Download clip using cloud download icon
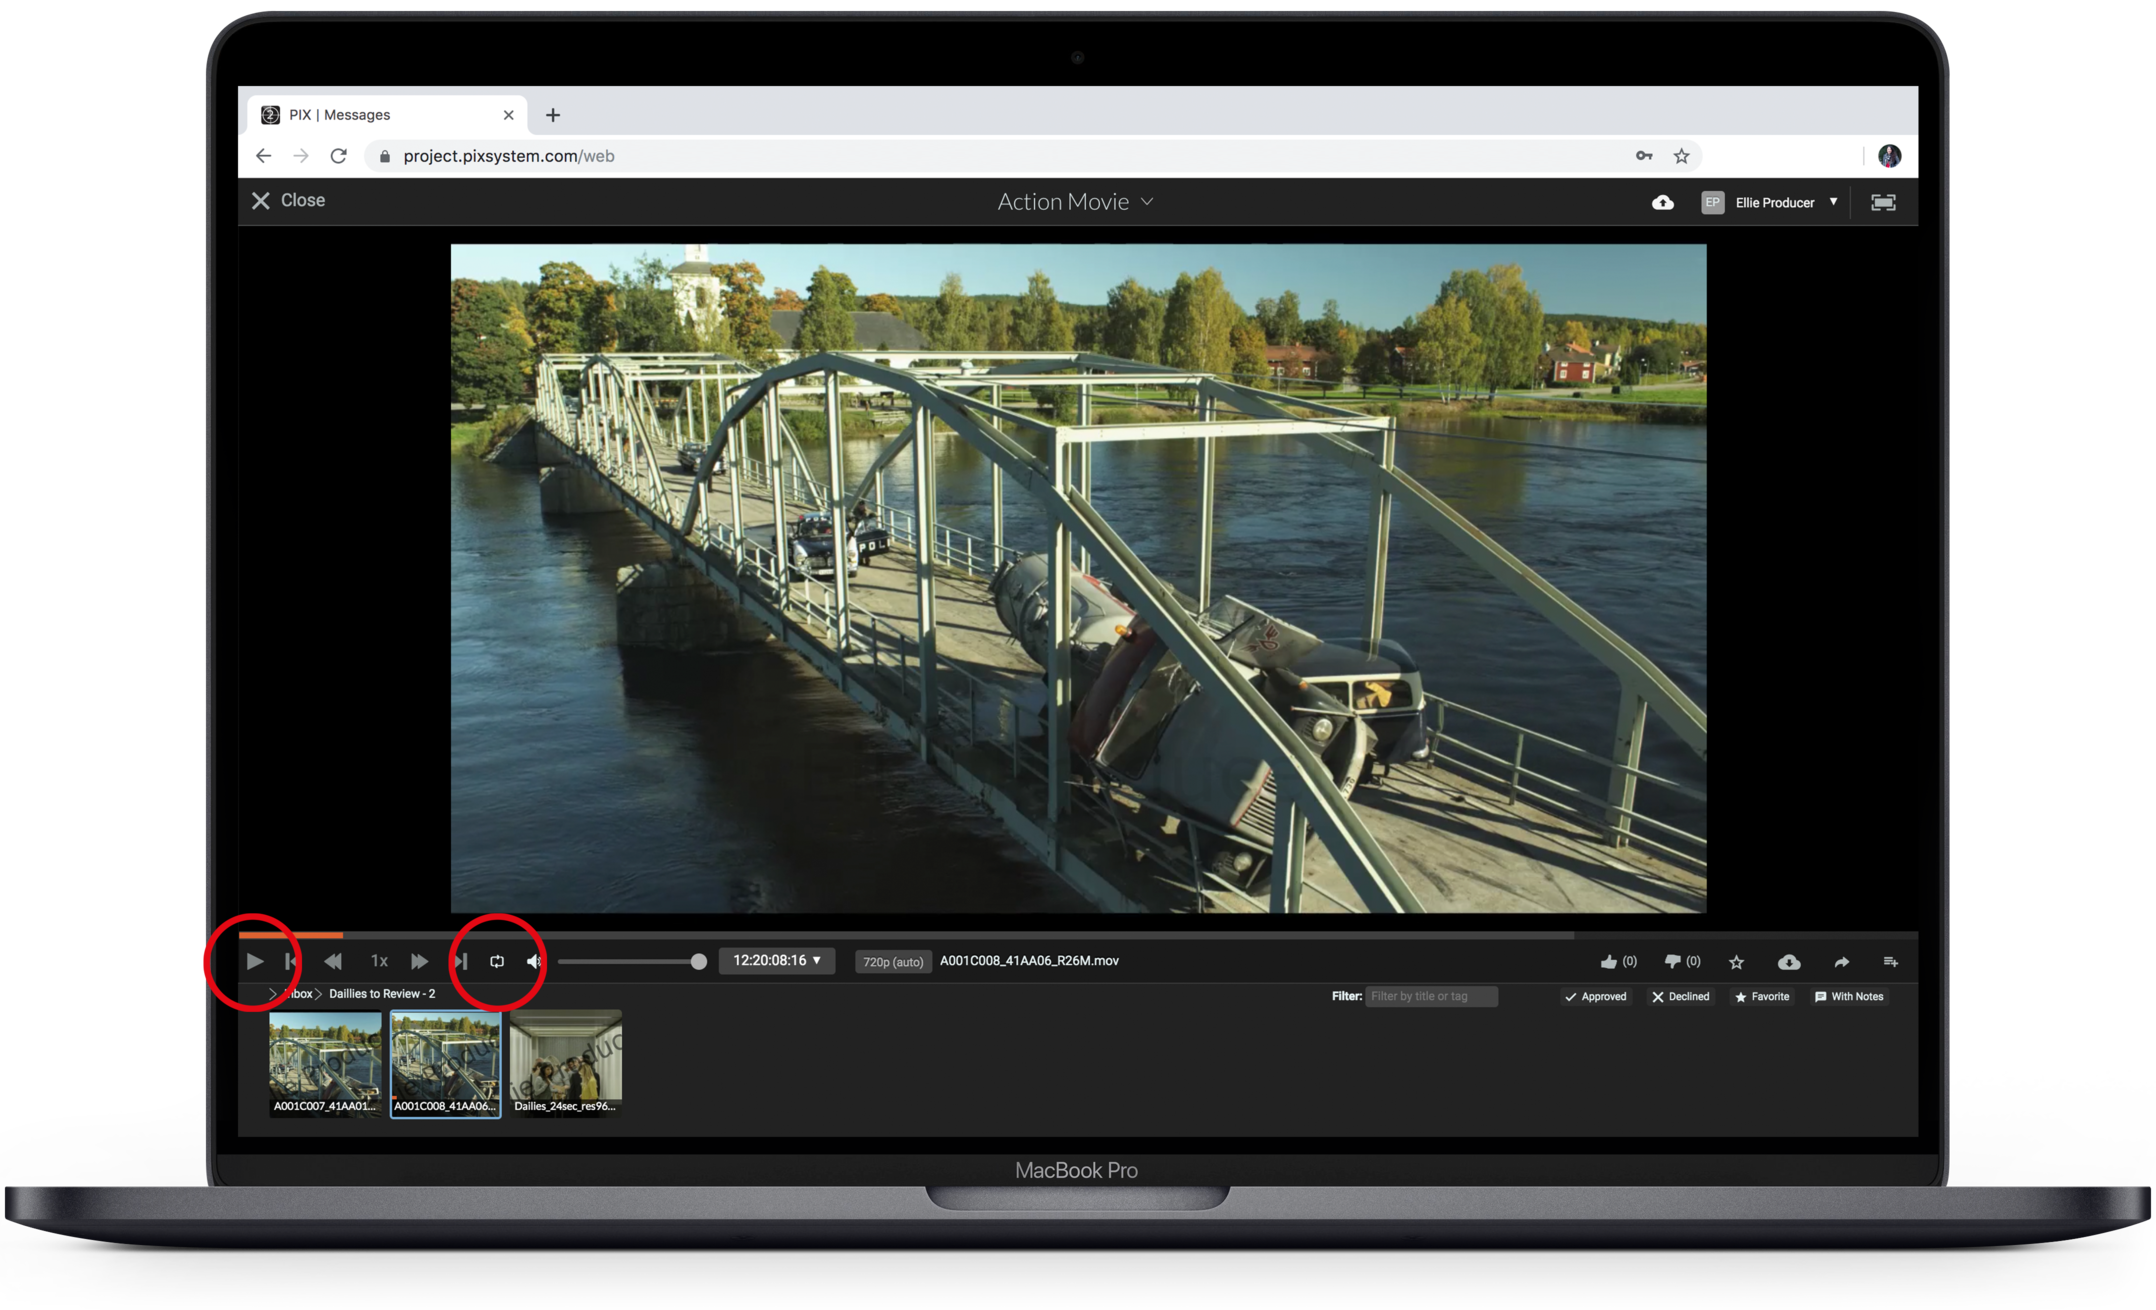Screen dimensions: 2156x1310 (x=1789, y=962)
